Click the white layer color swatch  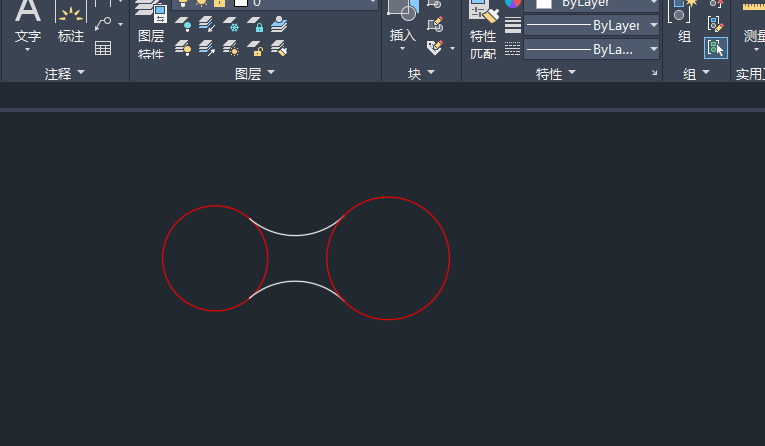coord(241,3)
